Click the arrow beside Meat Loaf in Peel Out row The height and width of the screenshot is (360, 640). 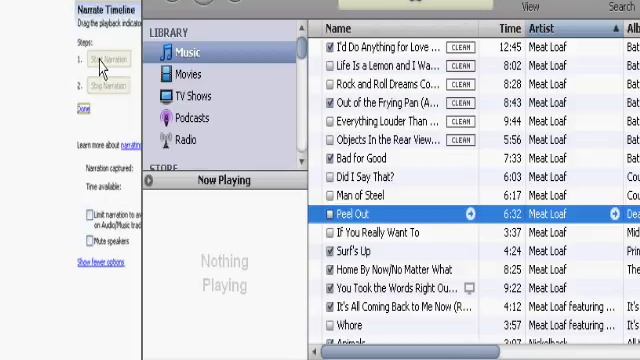click(x=615, y=214)
